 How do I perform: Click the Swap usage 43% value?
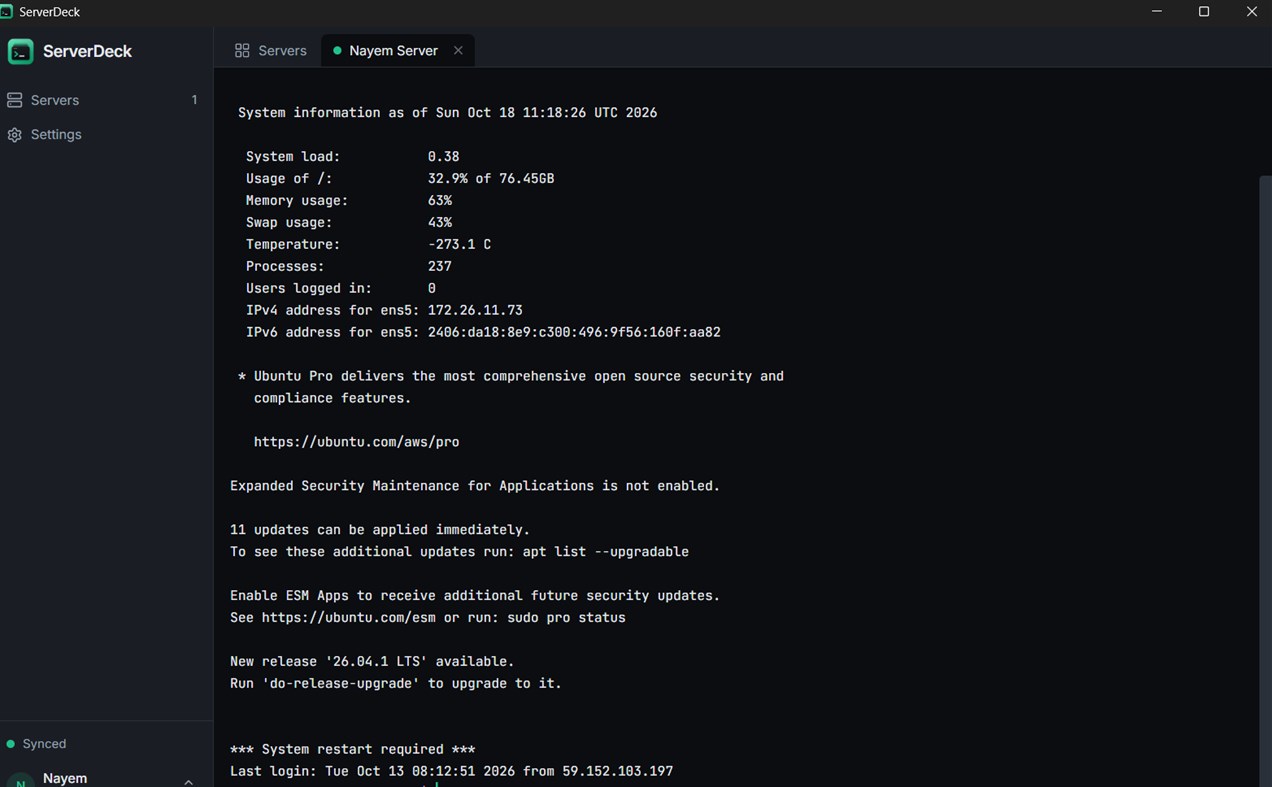click(x=440, y=222)
